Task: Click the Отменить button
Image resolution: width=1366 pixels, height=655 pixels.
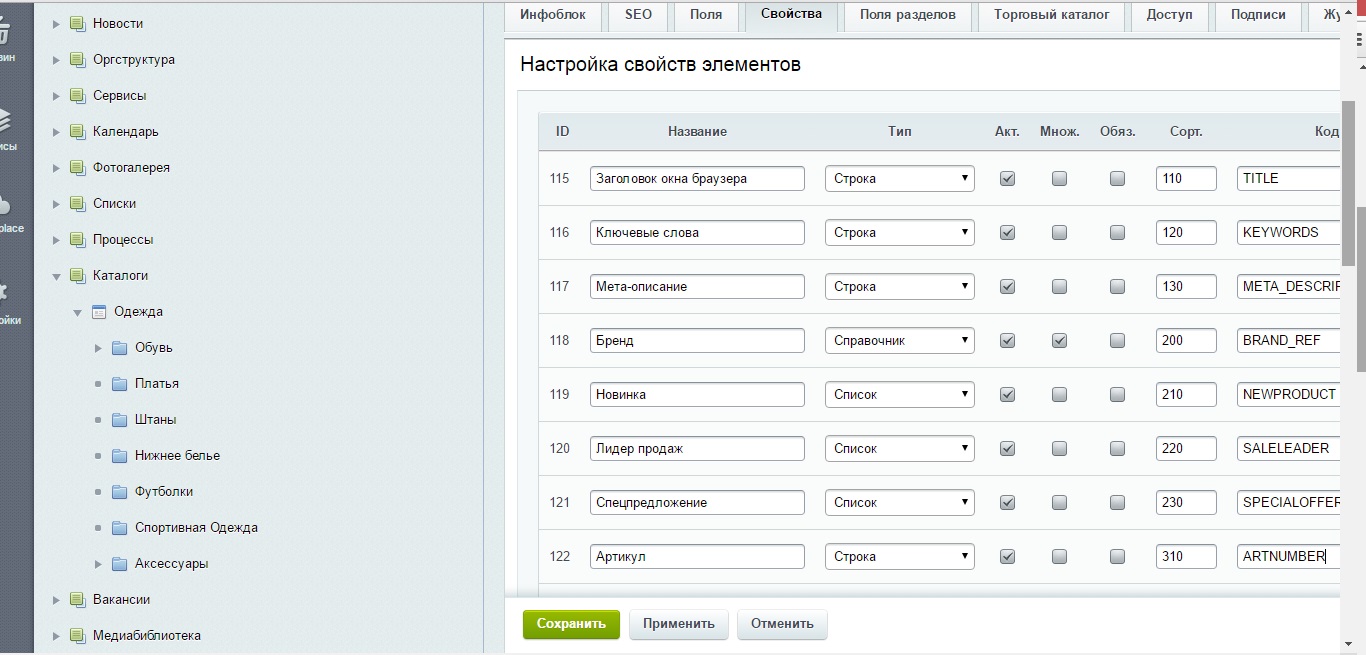Action: point(782,624)
